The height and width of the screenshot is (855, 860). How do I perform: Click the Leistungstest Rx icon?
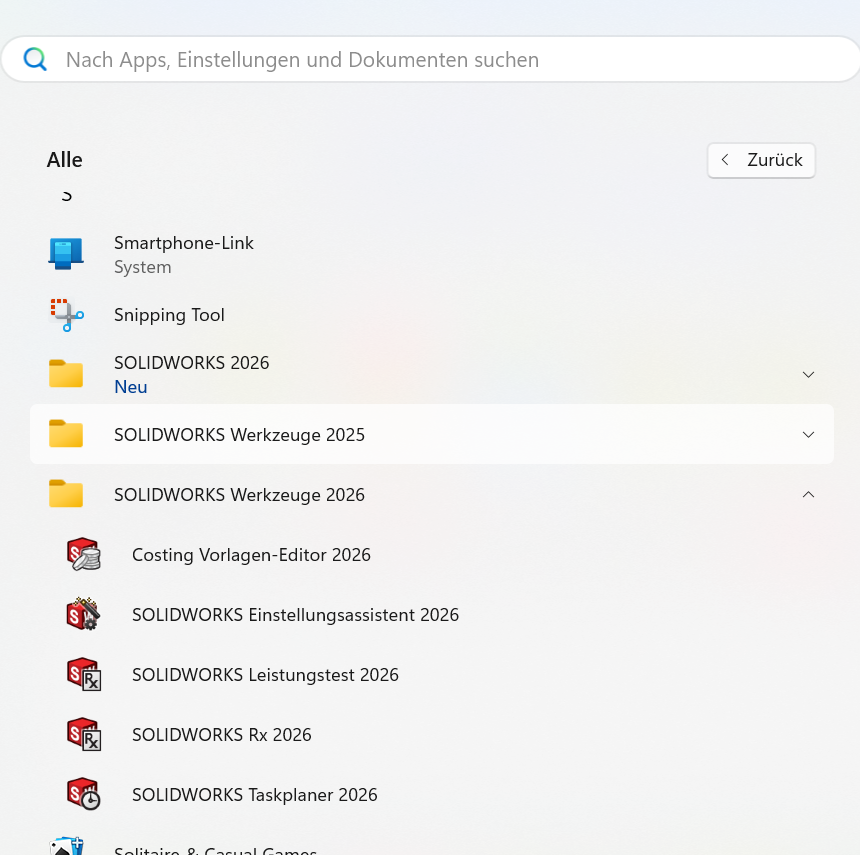84,675
